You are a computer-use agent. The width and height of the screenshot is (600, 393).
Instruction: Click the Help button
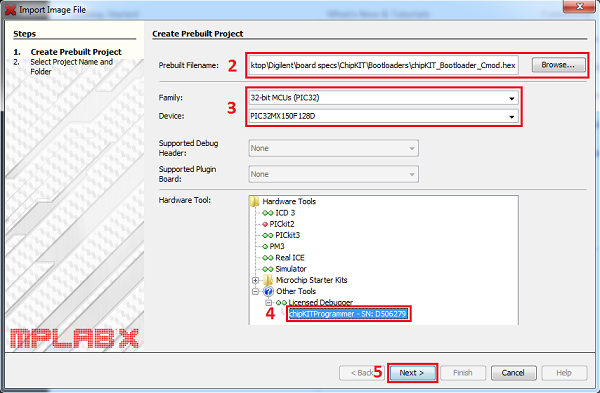click(564, 373)
